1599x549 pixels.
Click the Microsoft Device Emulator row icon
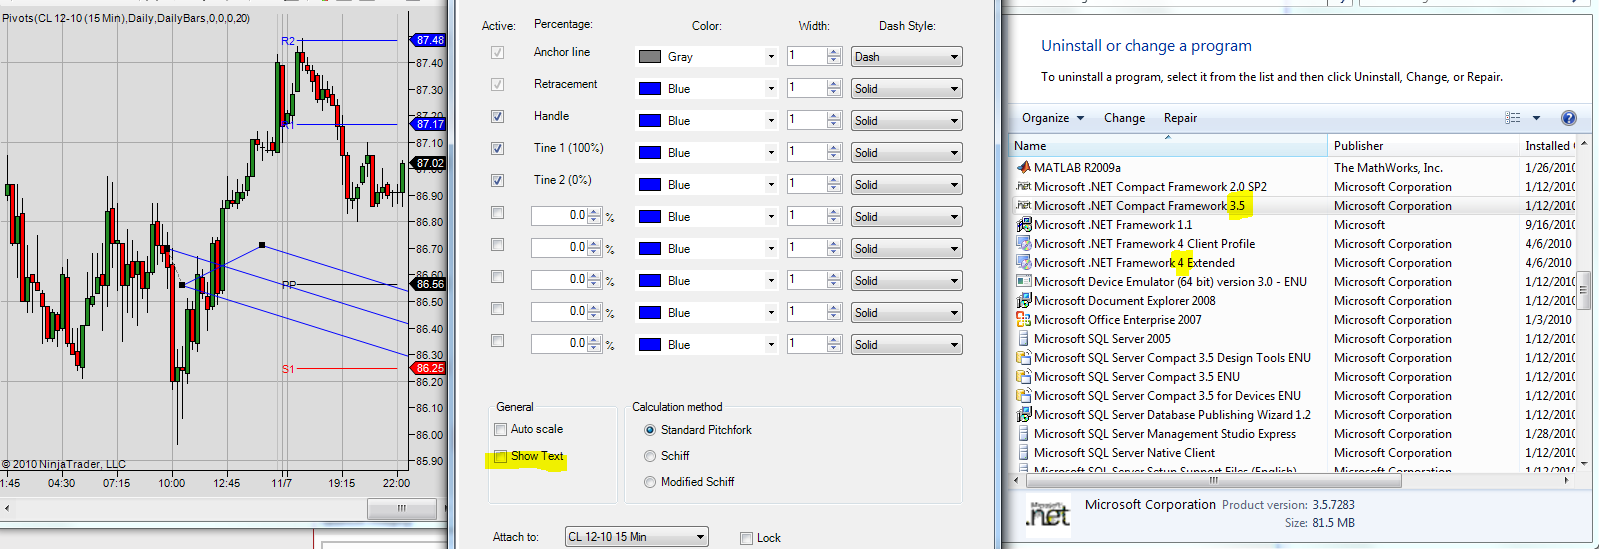(x=1023, y=282)
